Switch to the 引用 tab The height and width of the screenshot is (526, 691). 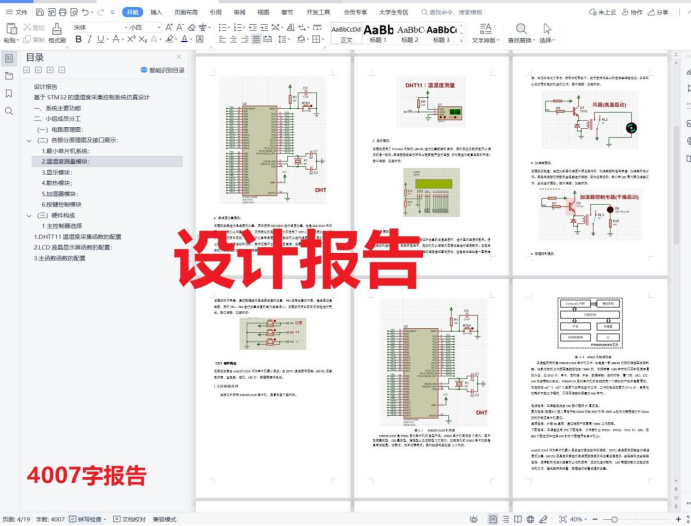click(x=215, y=12)
